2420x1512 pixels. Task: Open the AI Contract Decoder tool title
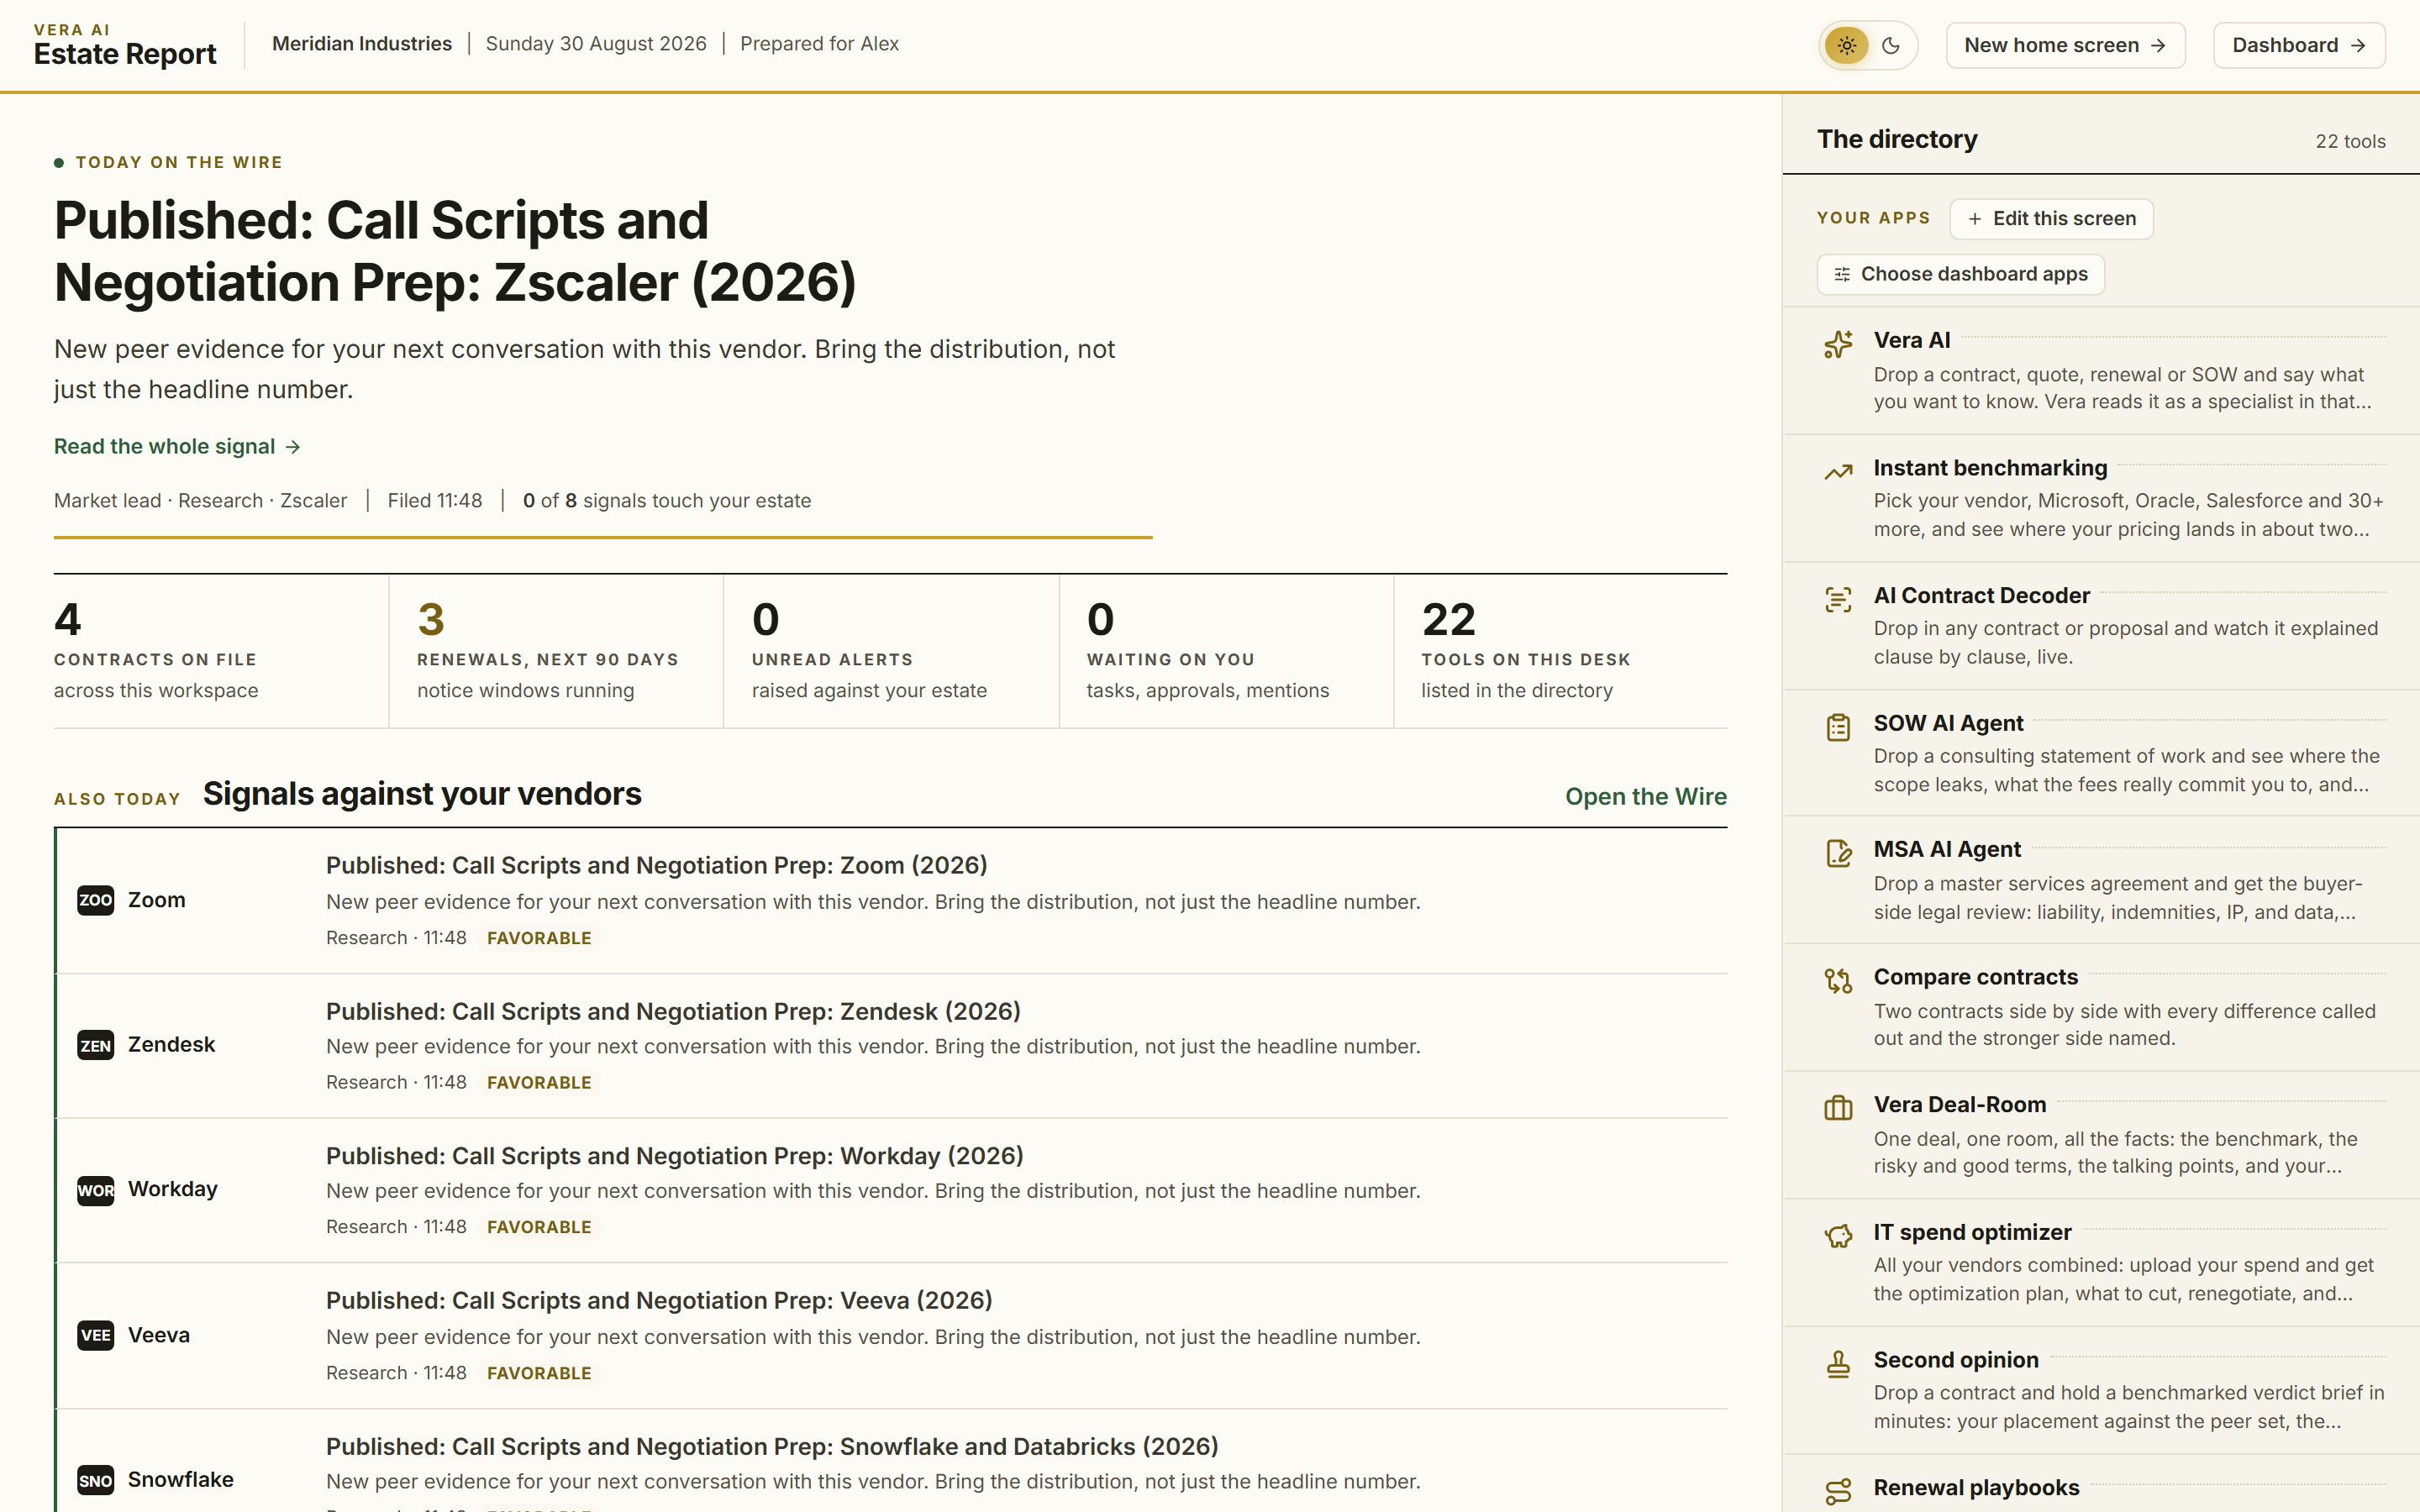click(1981, 595)
